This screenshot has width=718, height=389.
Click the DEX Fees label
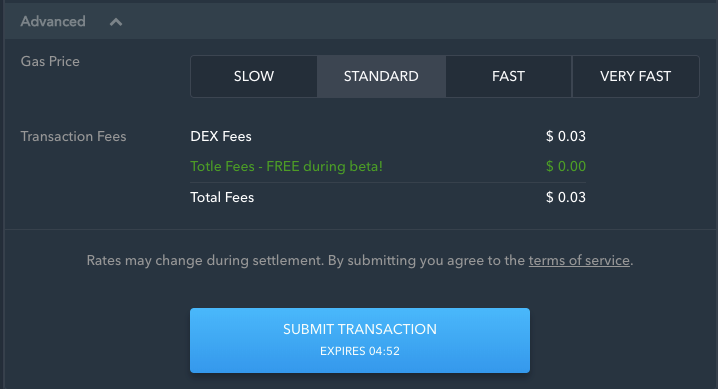(x=221, y=136)
